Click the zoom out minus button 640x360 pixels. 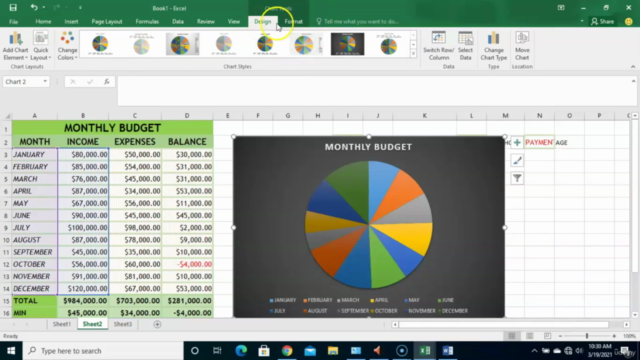[x=560, y=336]
